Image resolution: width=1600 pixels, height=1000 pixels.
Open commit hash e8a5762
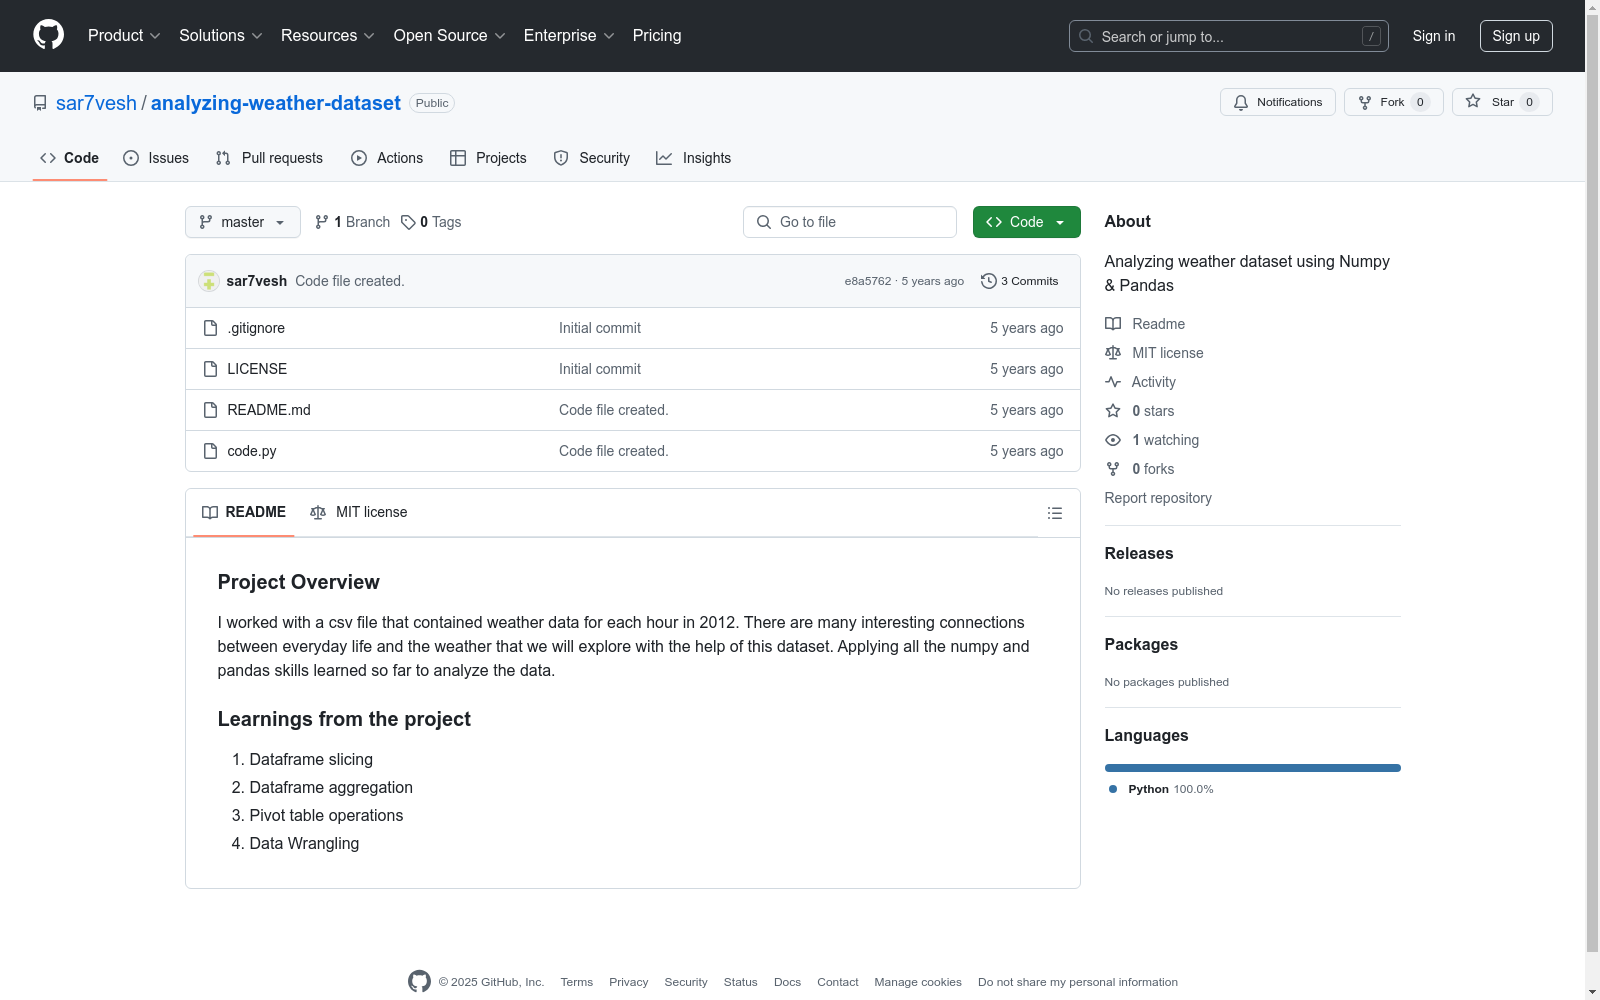(x=868, y=281)
